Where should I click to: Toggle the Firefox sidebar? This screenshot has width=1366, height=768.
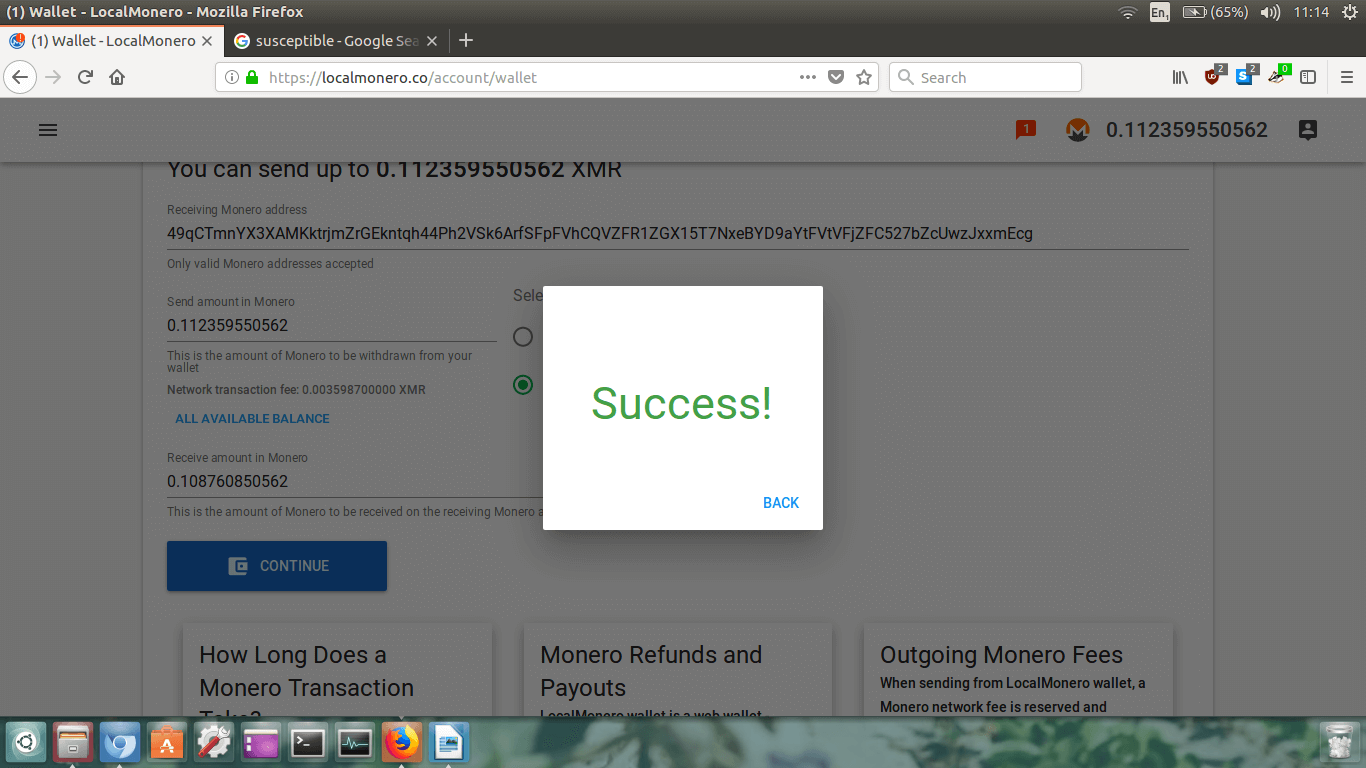[1307, 77]
